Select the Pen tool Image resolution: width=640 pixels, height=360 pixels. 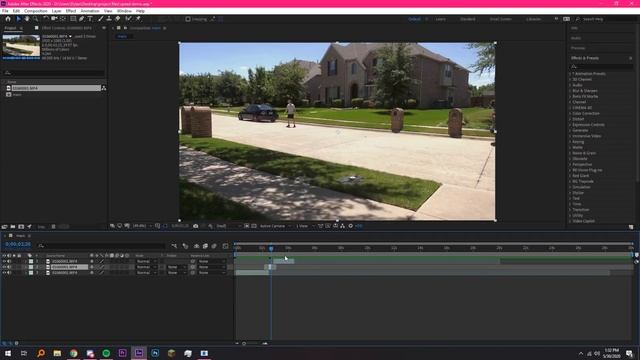click(82, 19)
